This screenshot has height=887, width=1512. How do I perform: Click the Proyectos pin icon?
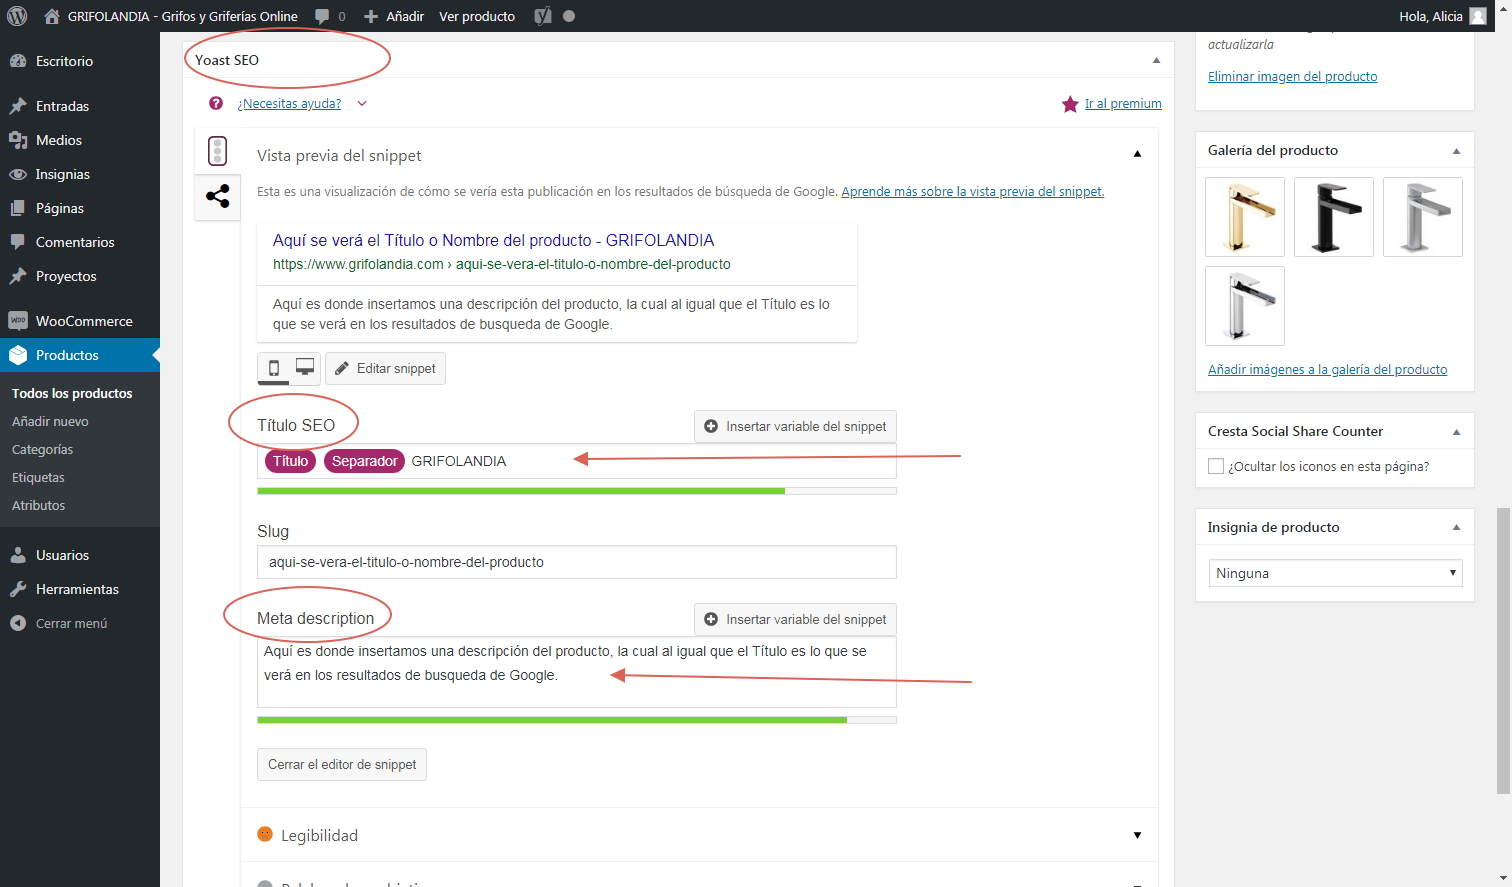click(18, 276)
